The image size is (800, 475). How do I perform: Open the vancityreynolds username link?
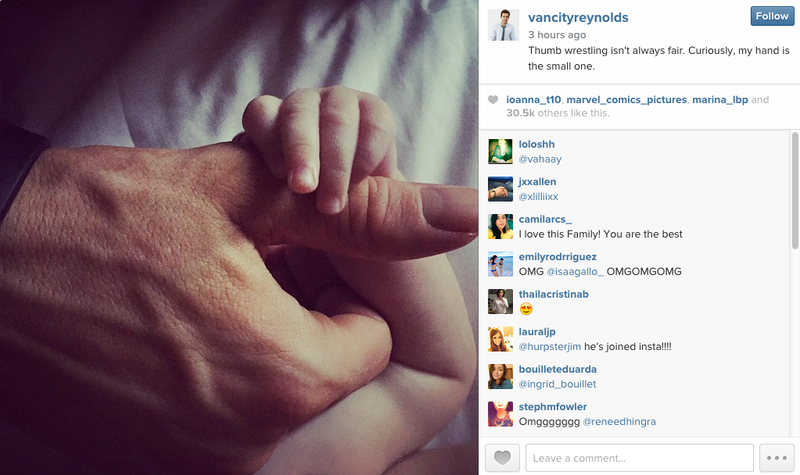pos(578,17)
